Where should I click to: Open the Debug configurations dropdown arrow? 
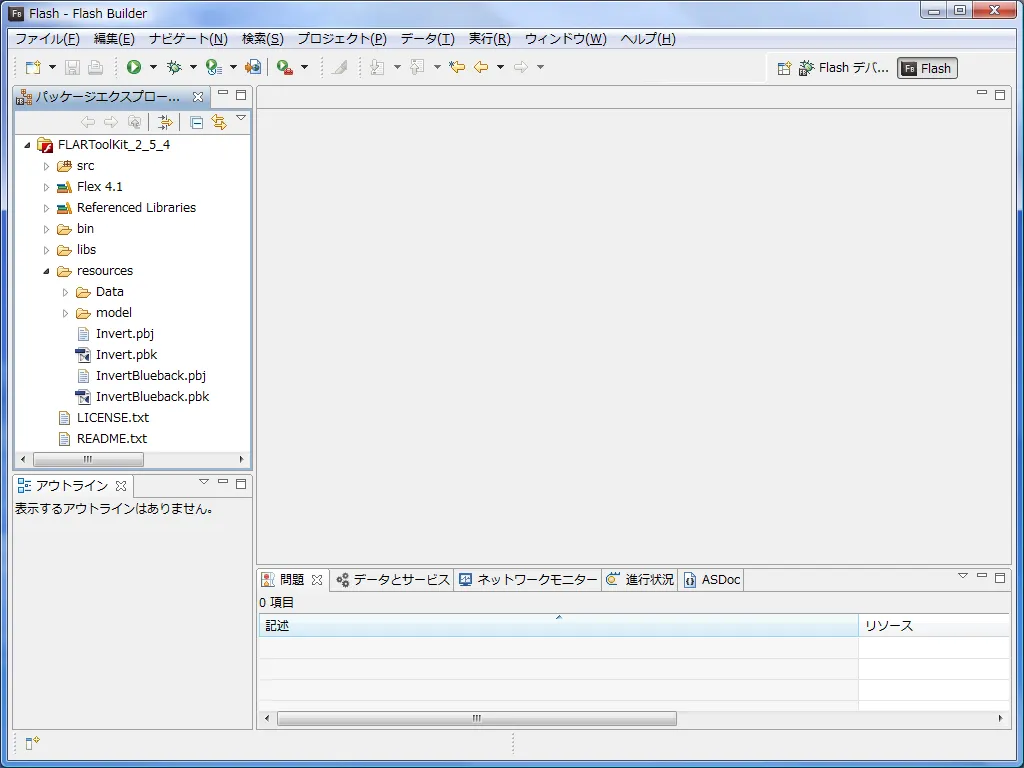click(x=193, y=67)
